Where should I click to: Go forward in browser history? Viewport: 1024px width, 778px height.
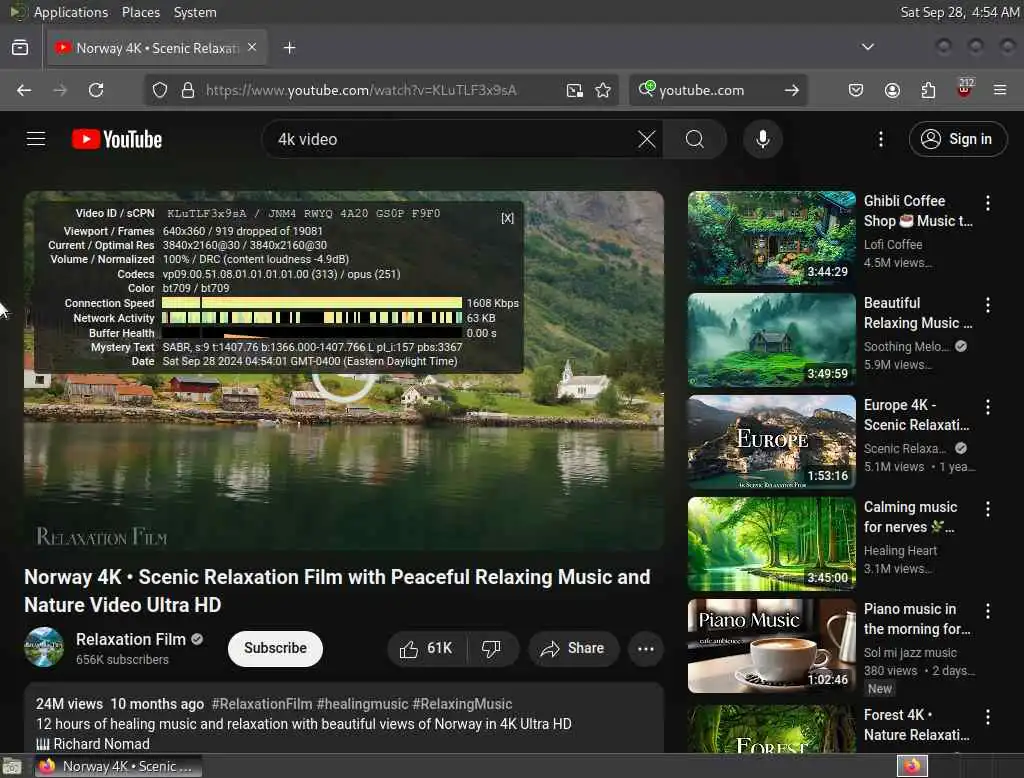click(60, 90)
